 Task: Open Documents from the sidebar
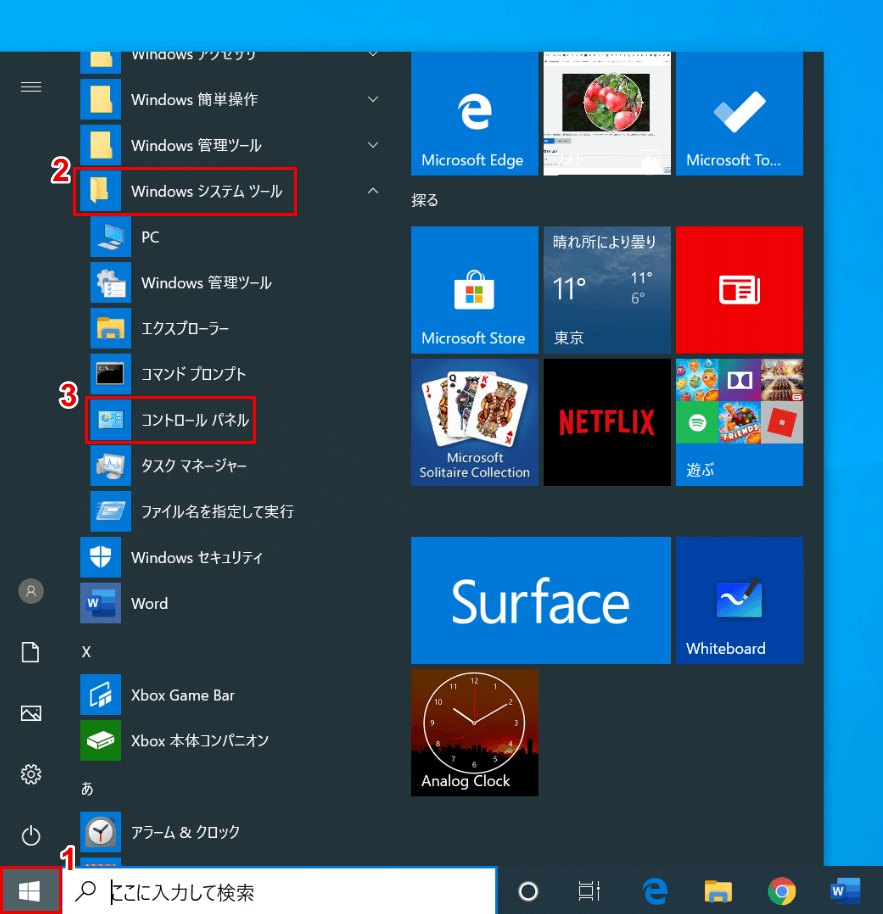point(31,652)
